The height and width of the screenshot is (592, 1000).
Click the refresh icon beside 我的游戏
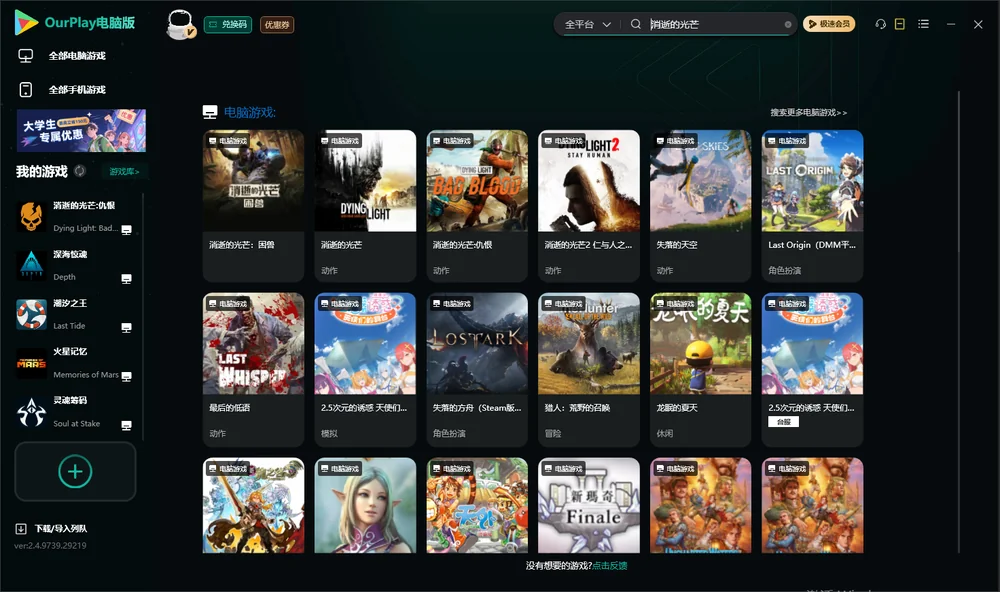[80, 171]
